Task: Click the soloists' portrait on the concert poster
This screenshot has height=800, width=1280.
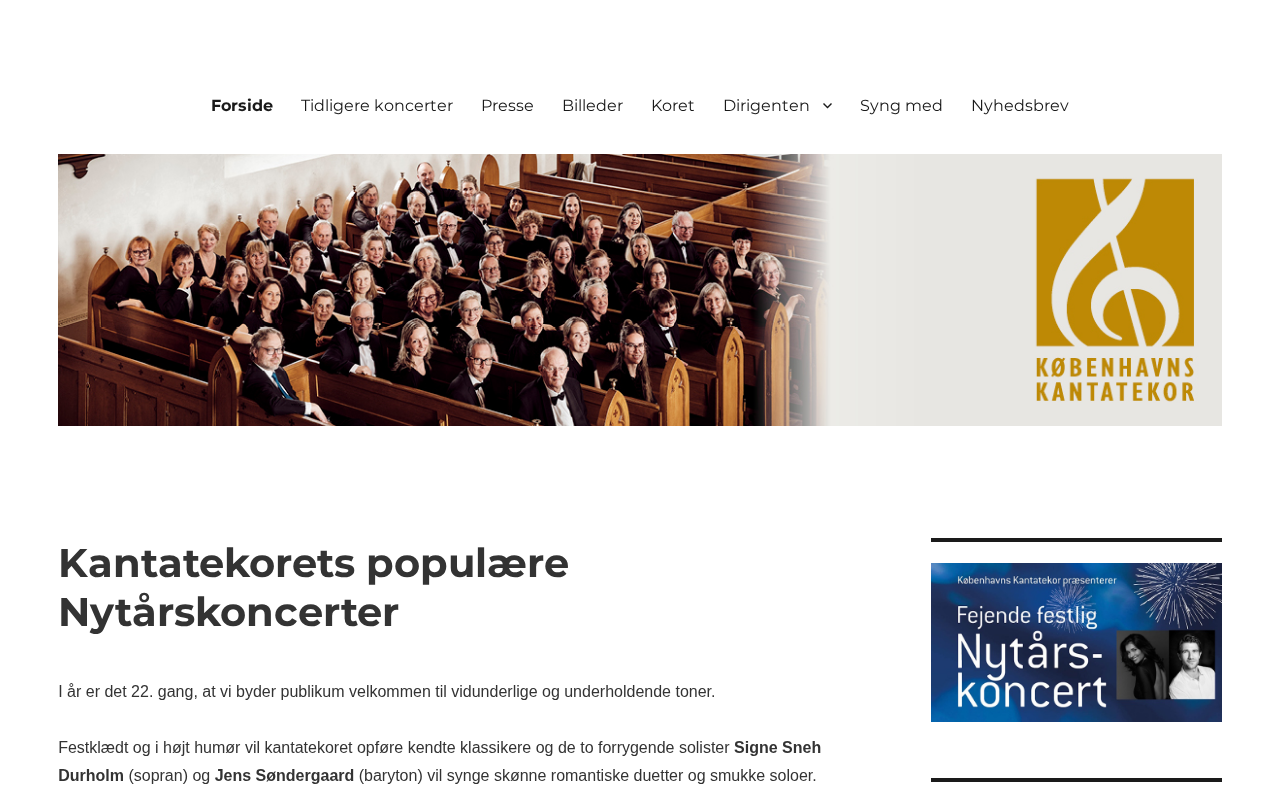Action: pyautogui.click(x=1166, y=665)
